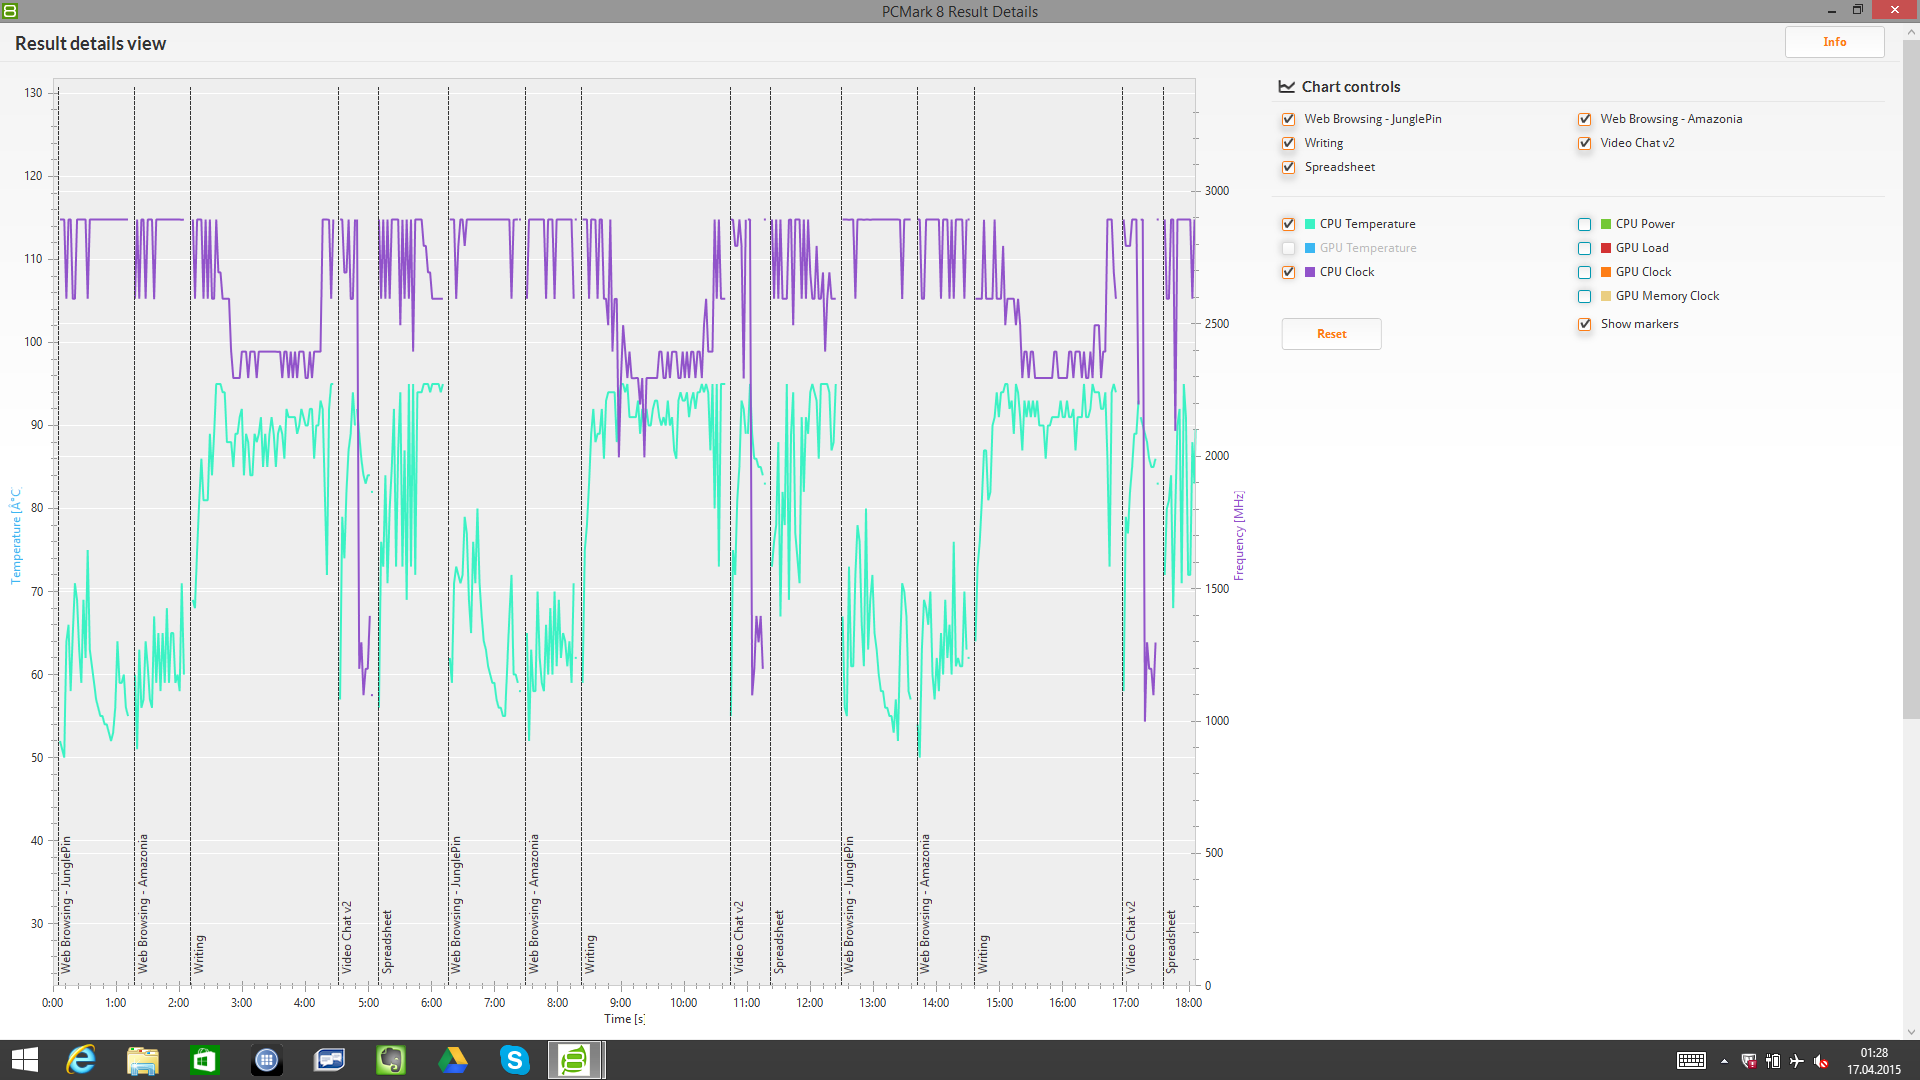Enable GPU Clock series

coord(1584,272)
